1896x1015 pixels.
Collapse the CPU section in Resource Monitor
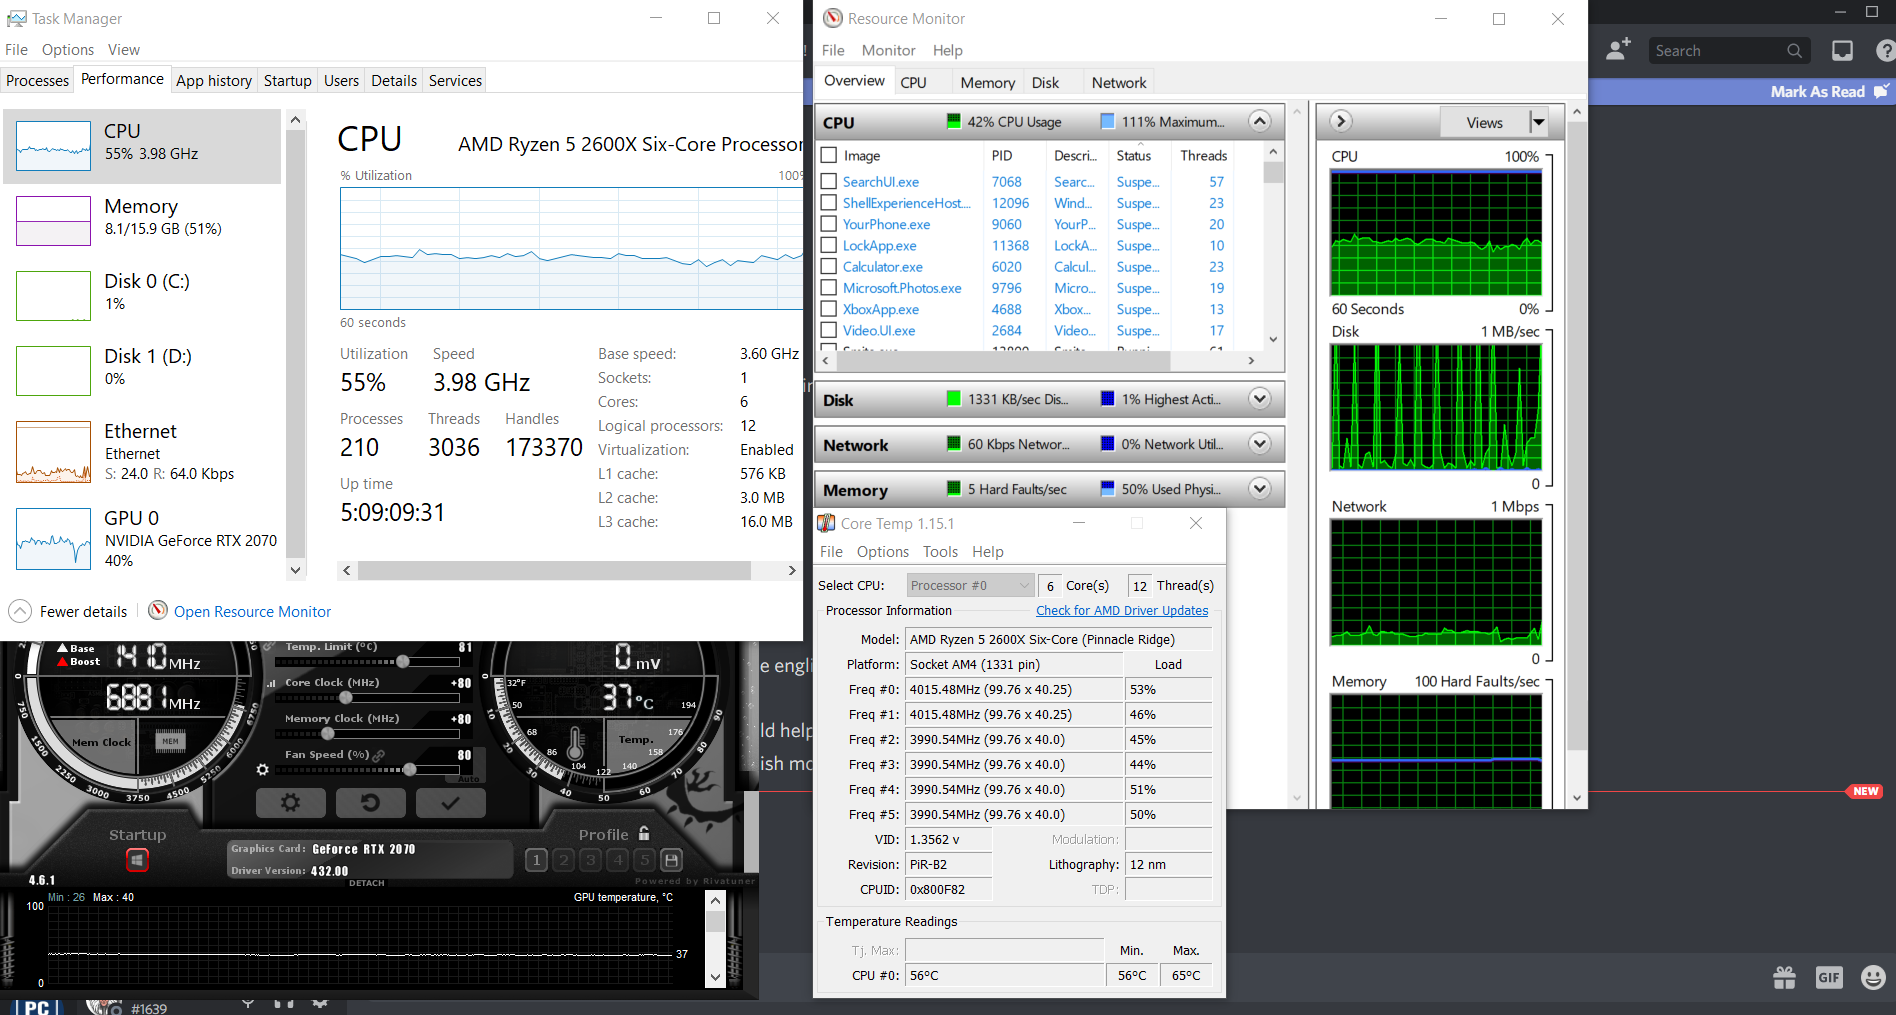click(x=1260, y=122)
